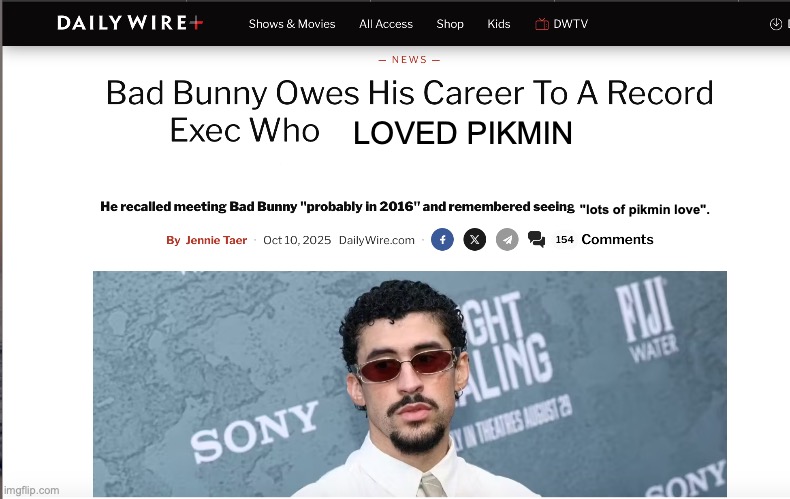790x499 pixels.
Task: Open Shows & Movies menu
Action: 292,24
